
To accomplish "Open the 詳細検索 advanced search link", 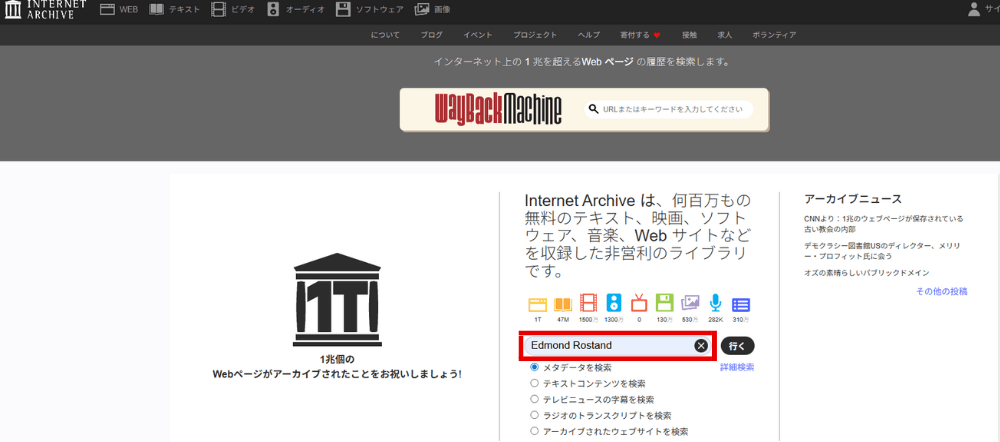I will [737, 367].
